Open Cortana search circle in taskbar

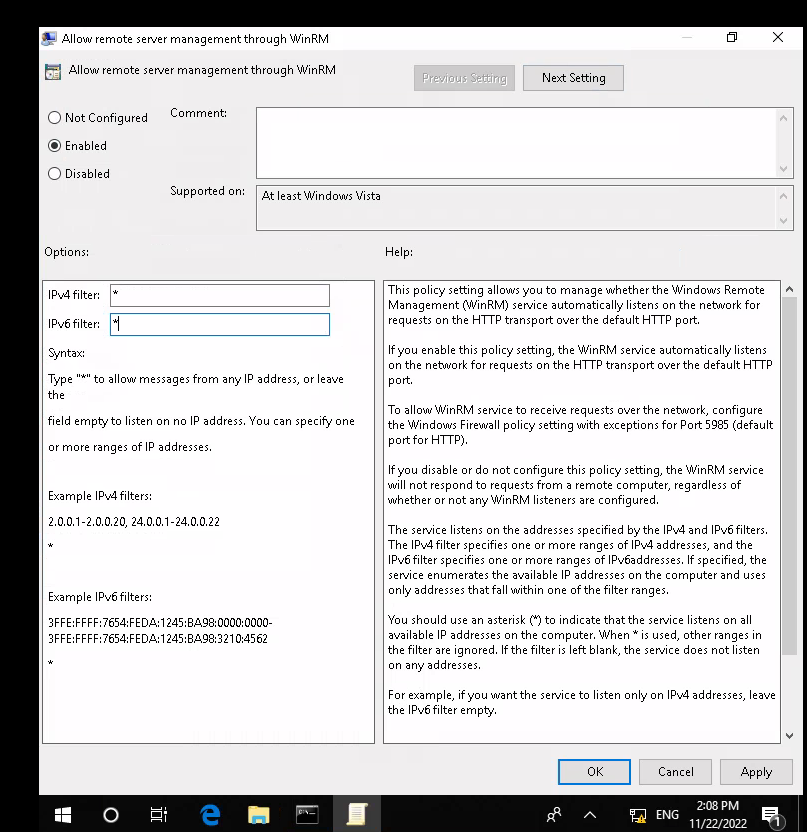point(110,814)
